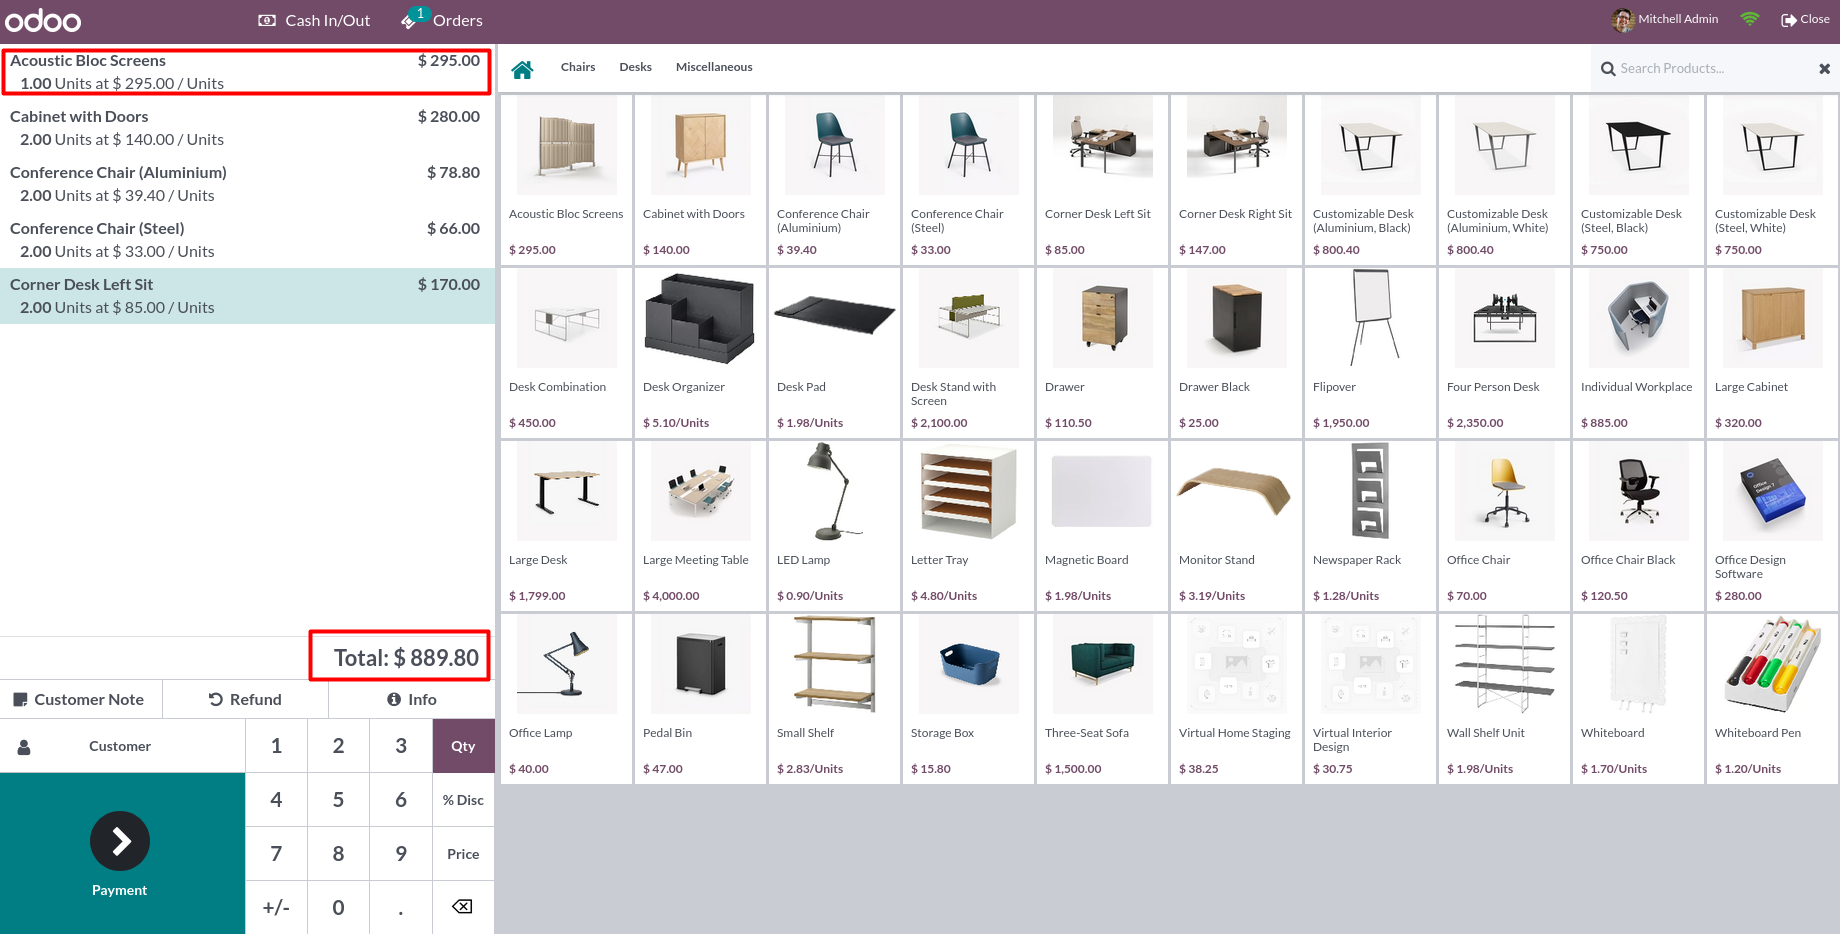Viewport: 1840px width, 934px height.
Task: Add Desk Organizer product
Action: click(701, 353)
